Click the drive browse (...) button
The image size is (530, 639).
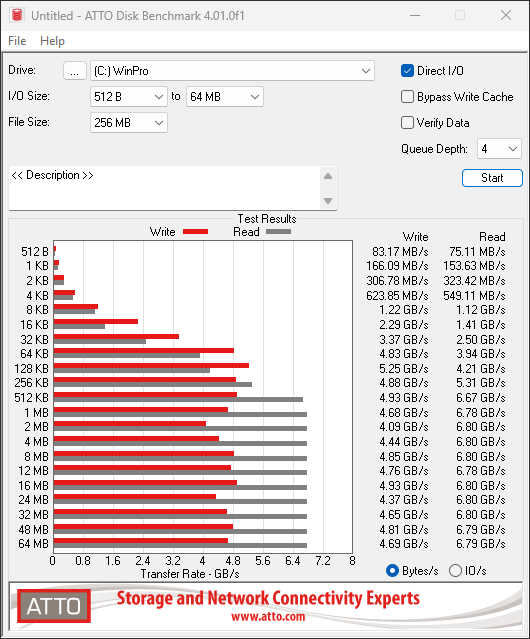(75, 71)
